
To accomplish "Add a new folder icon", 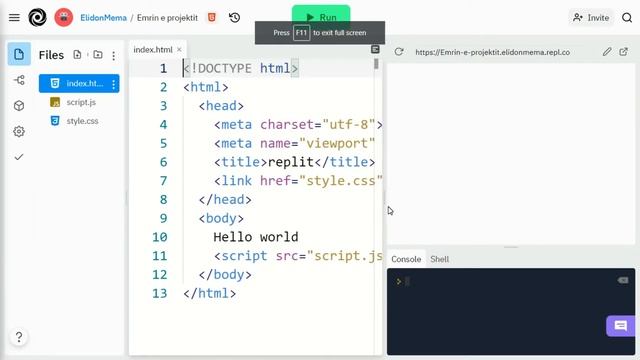I will coord(98,55).
